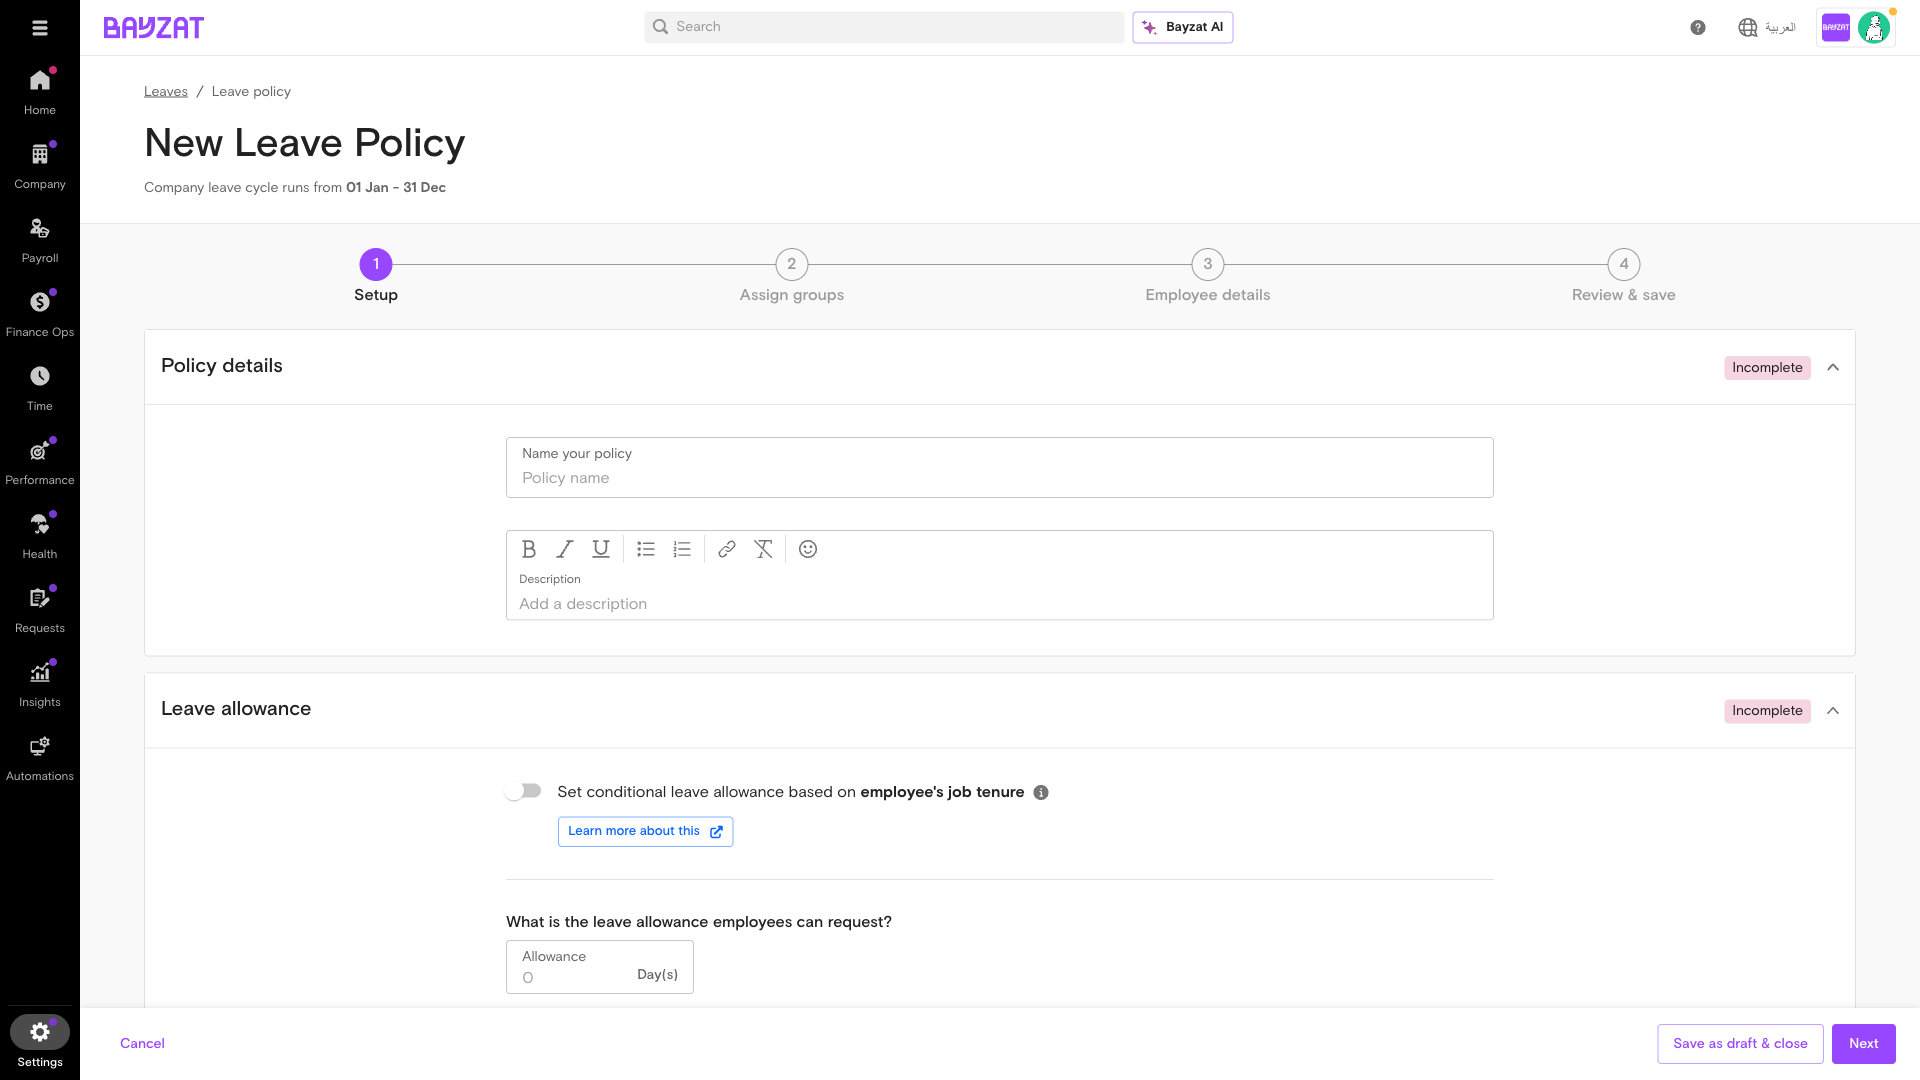Open the Company section

pos(40,166)
